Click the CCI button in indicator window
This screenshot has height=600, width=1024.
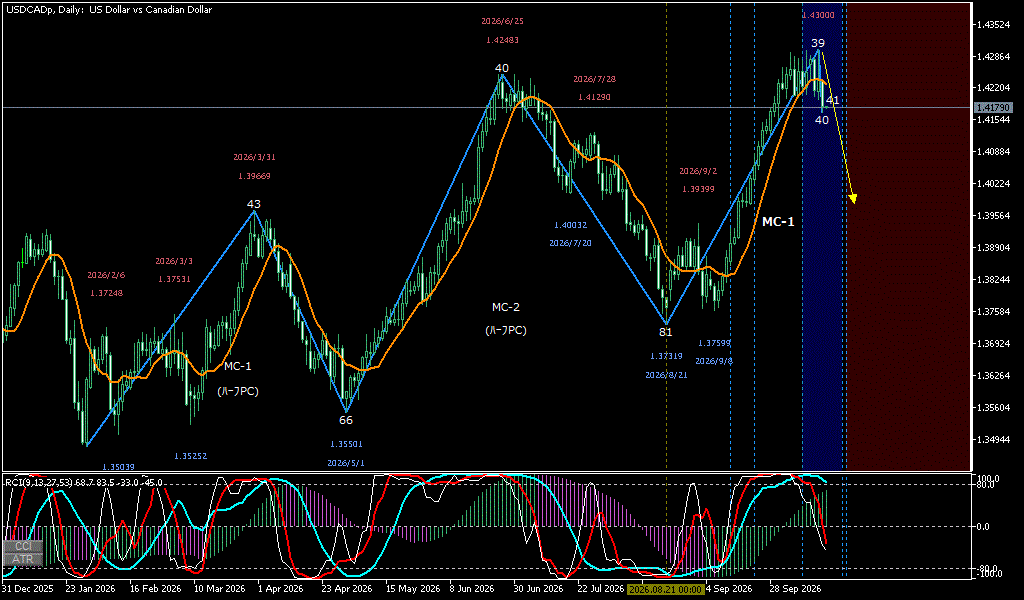point(24,546)
